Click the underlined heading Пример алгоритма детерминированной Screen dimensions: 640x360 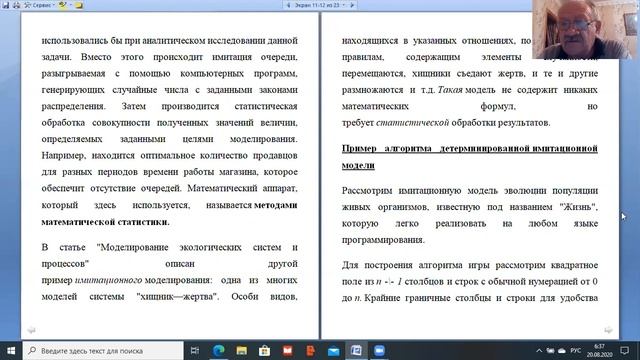436,148
